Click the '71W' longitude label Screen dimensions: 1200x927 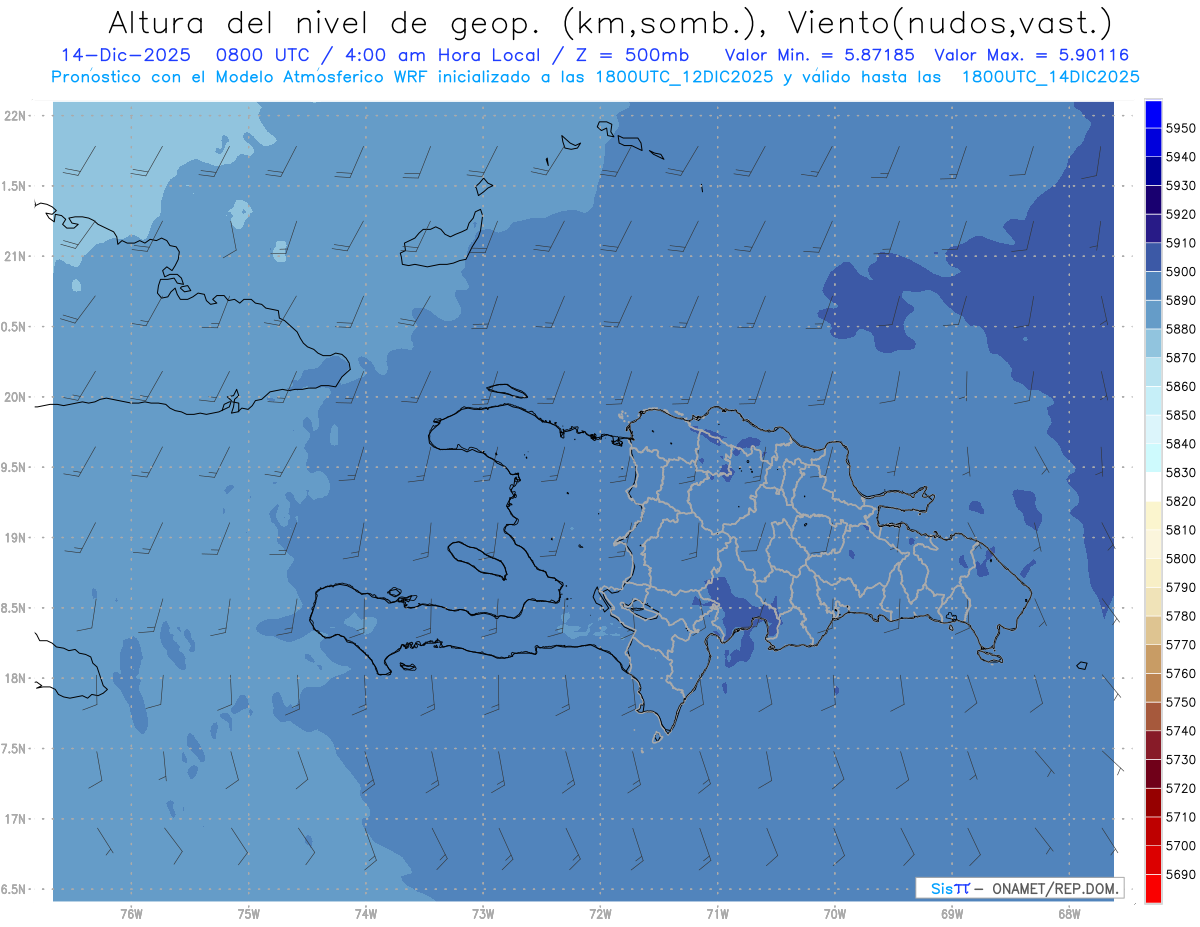[x=717, y=913]
